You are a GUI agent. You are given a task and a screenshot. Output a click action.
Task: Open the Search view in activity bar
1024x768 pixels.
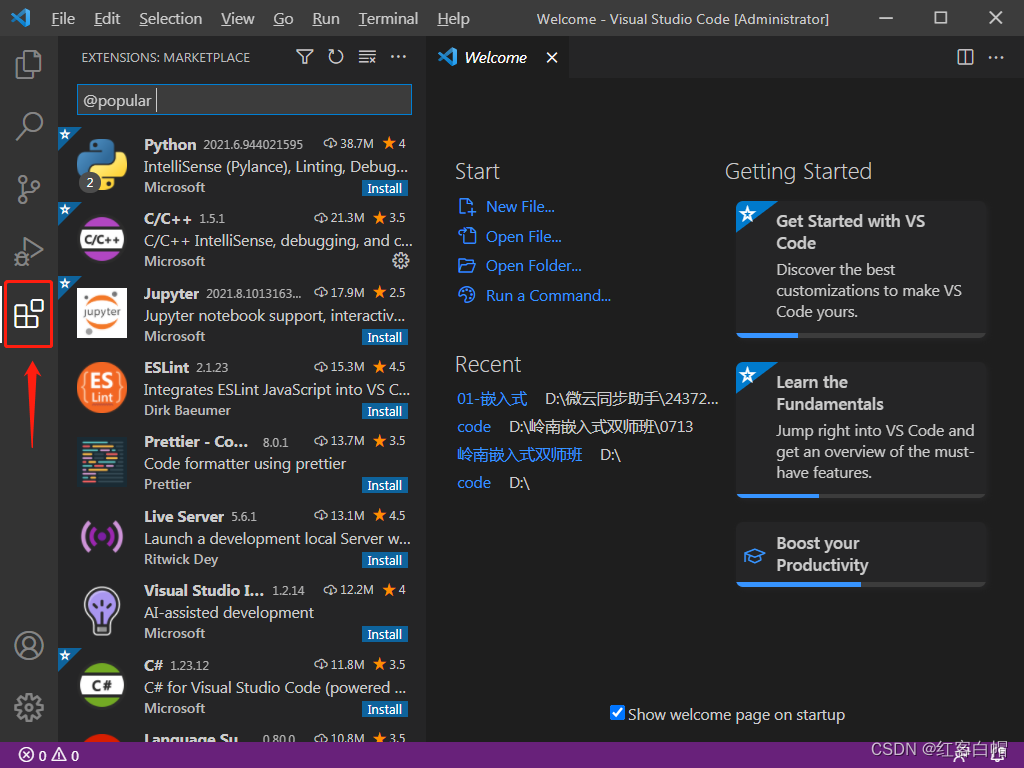point(29,126)
